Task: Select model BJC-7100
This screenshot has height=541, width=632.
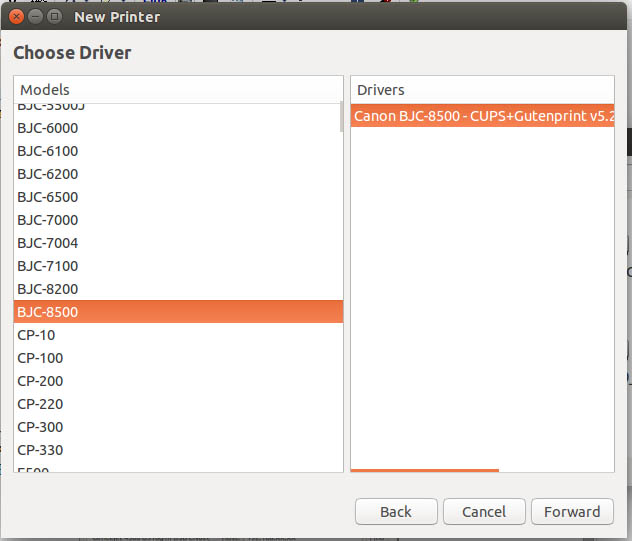Action: click(178, 266)
